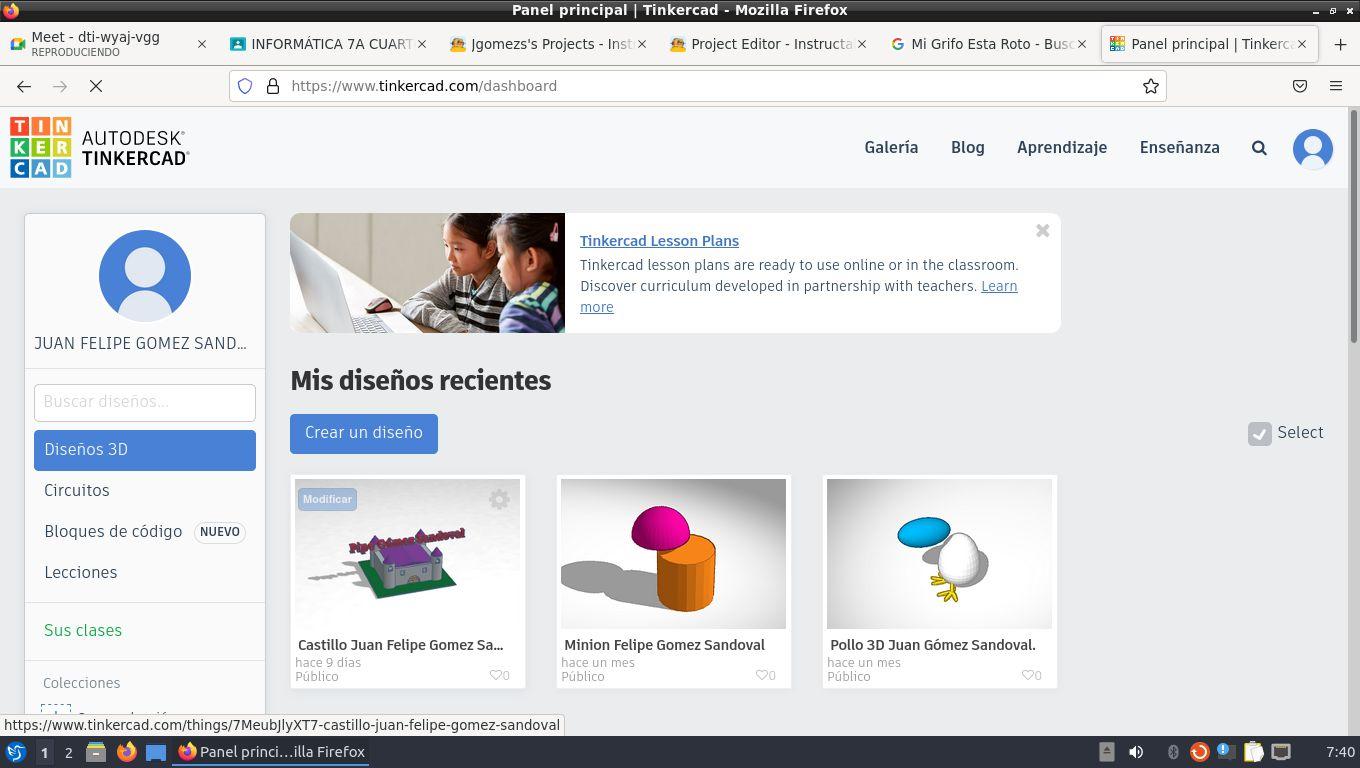Like the Minion design heart icon
The width and height of the screenshot is (1360, 768).
click(761, 676)
